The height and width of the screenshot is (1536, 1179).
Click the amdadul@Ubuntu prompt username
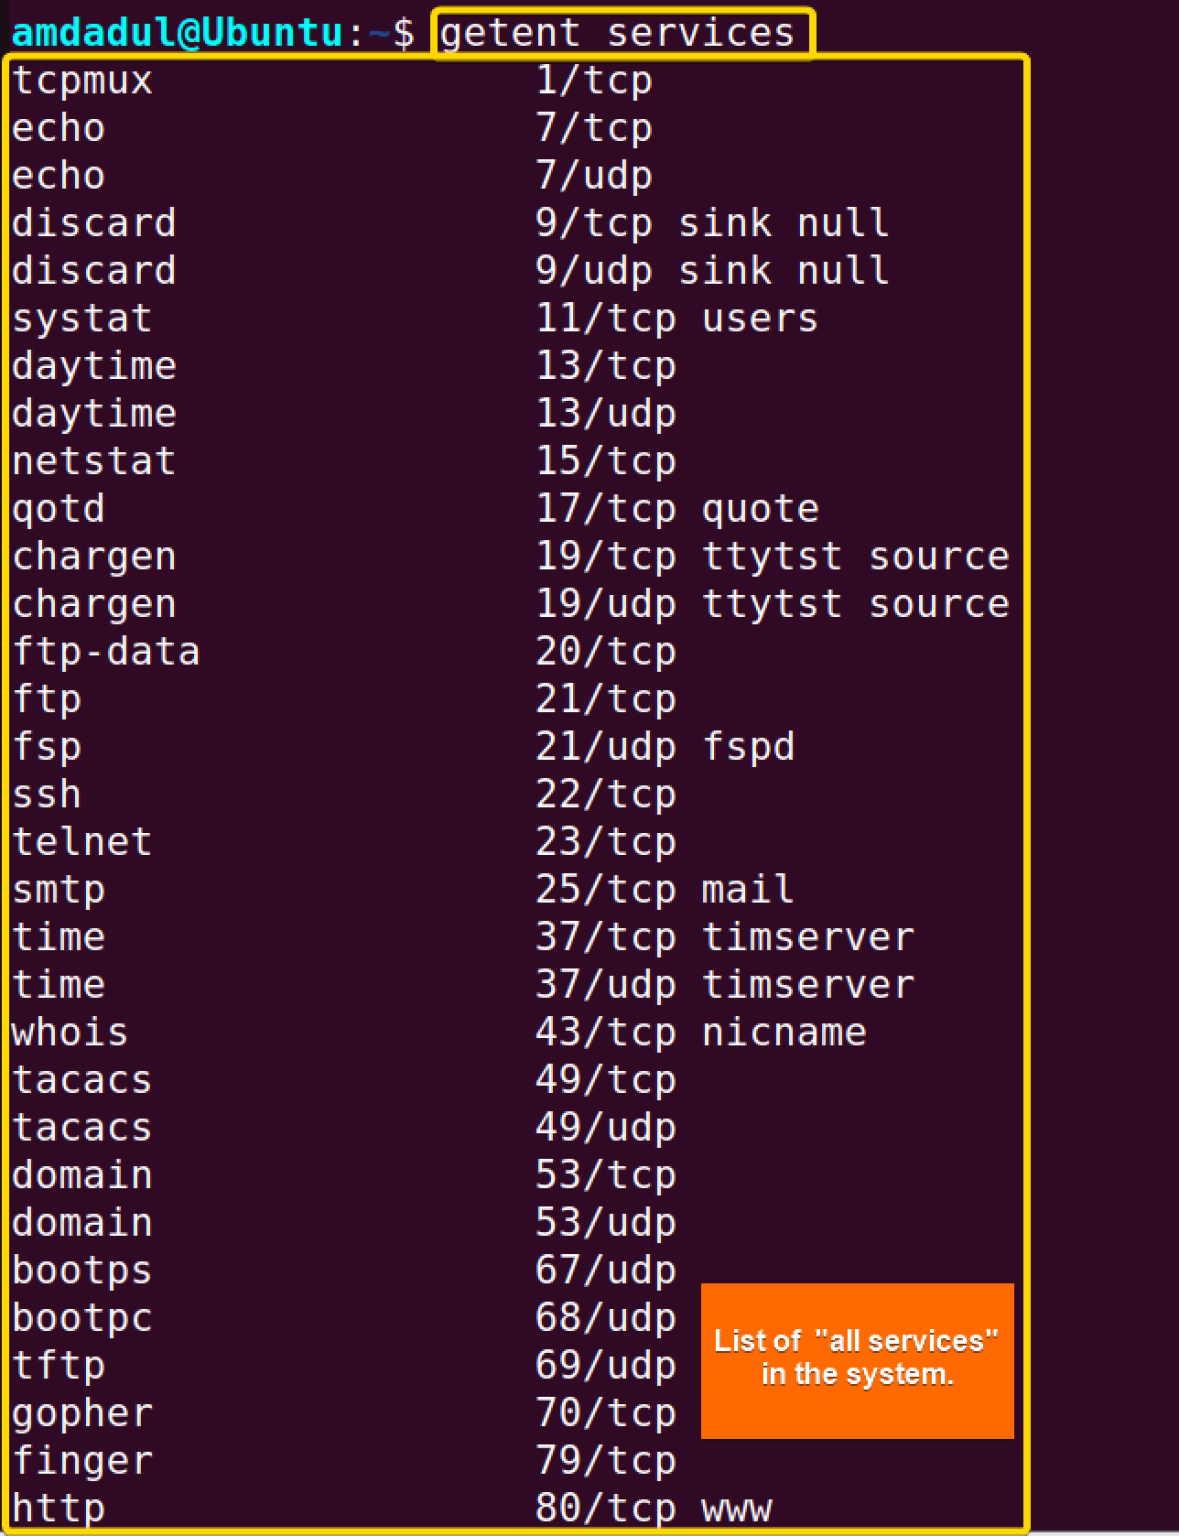(177, 33)
